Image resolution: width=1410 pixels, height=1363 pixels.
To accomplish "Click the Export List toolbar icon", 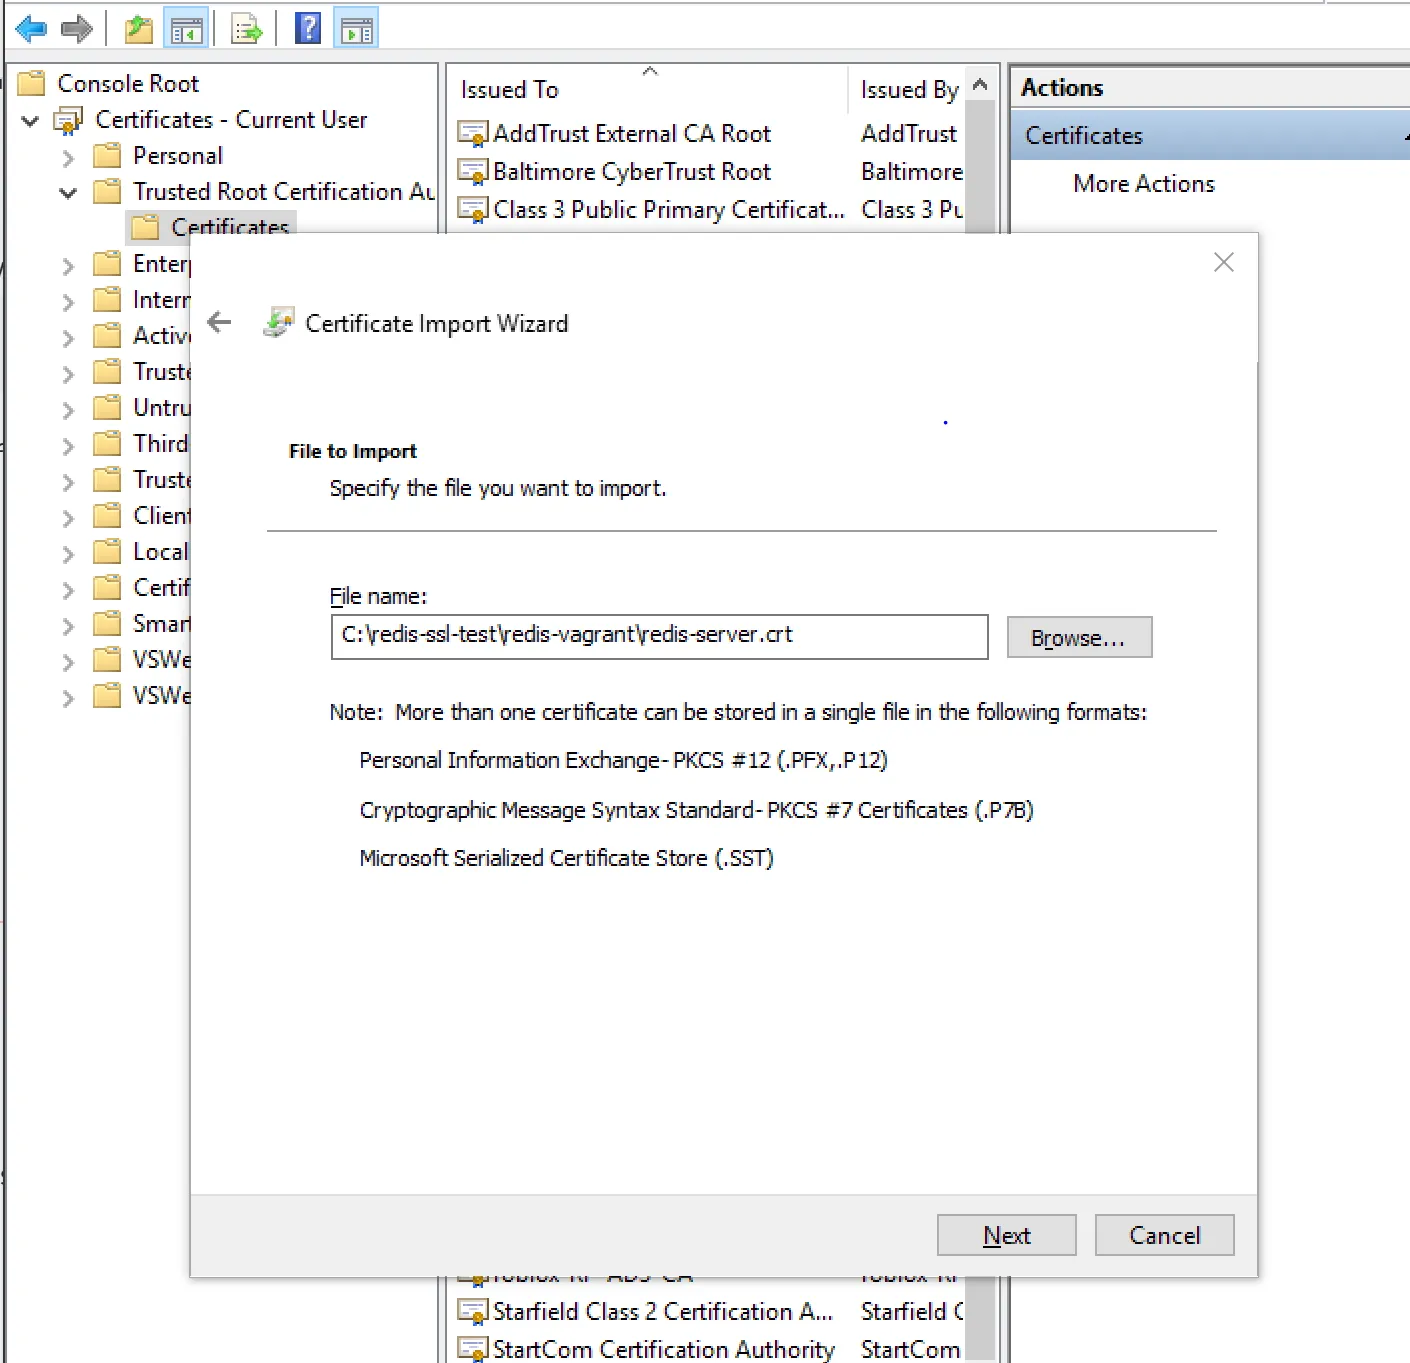I will [246, 30].
